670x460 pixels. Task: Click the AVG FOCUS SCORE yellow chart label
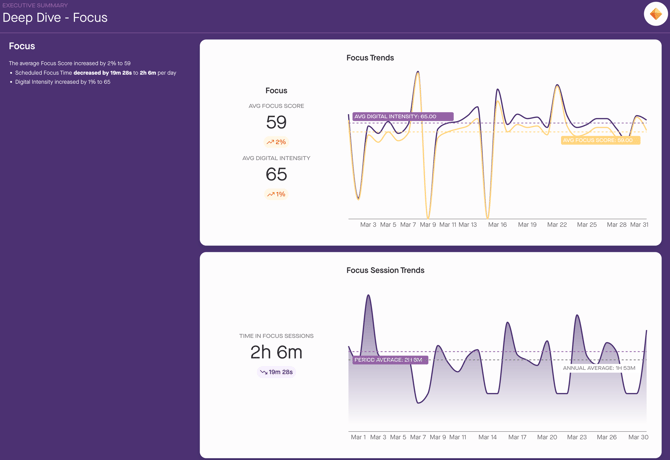[599, 140]
